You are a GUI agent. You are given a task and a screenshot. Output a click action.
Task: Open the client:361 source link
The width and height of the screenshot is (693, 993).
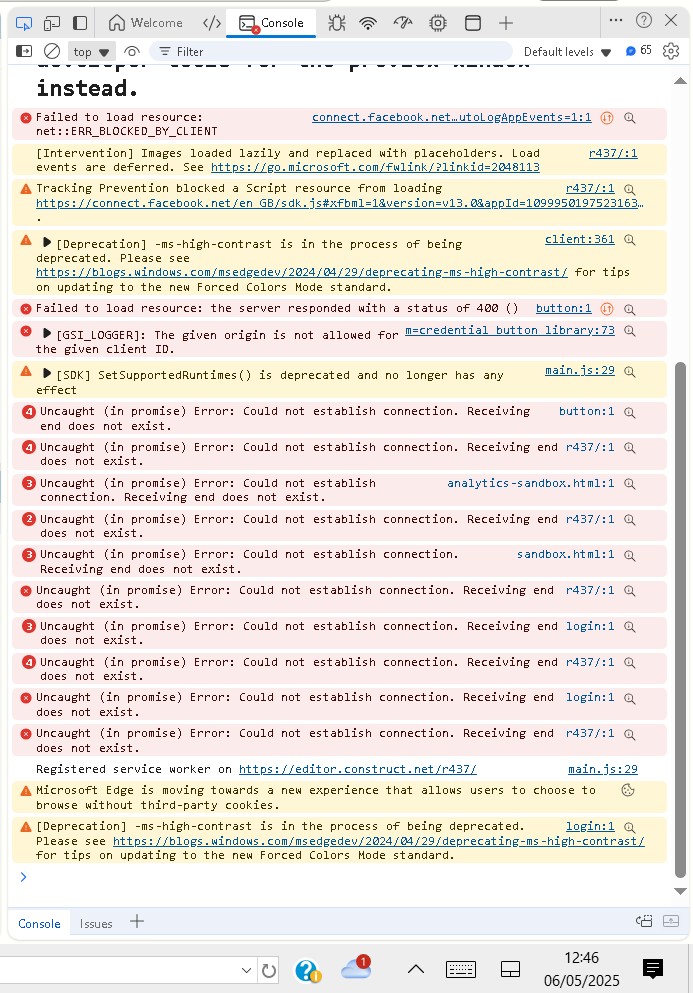580,239
